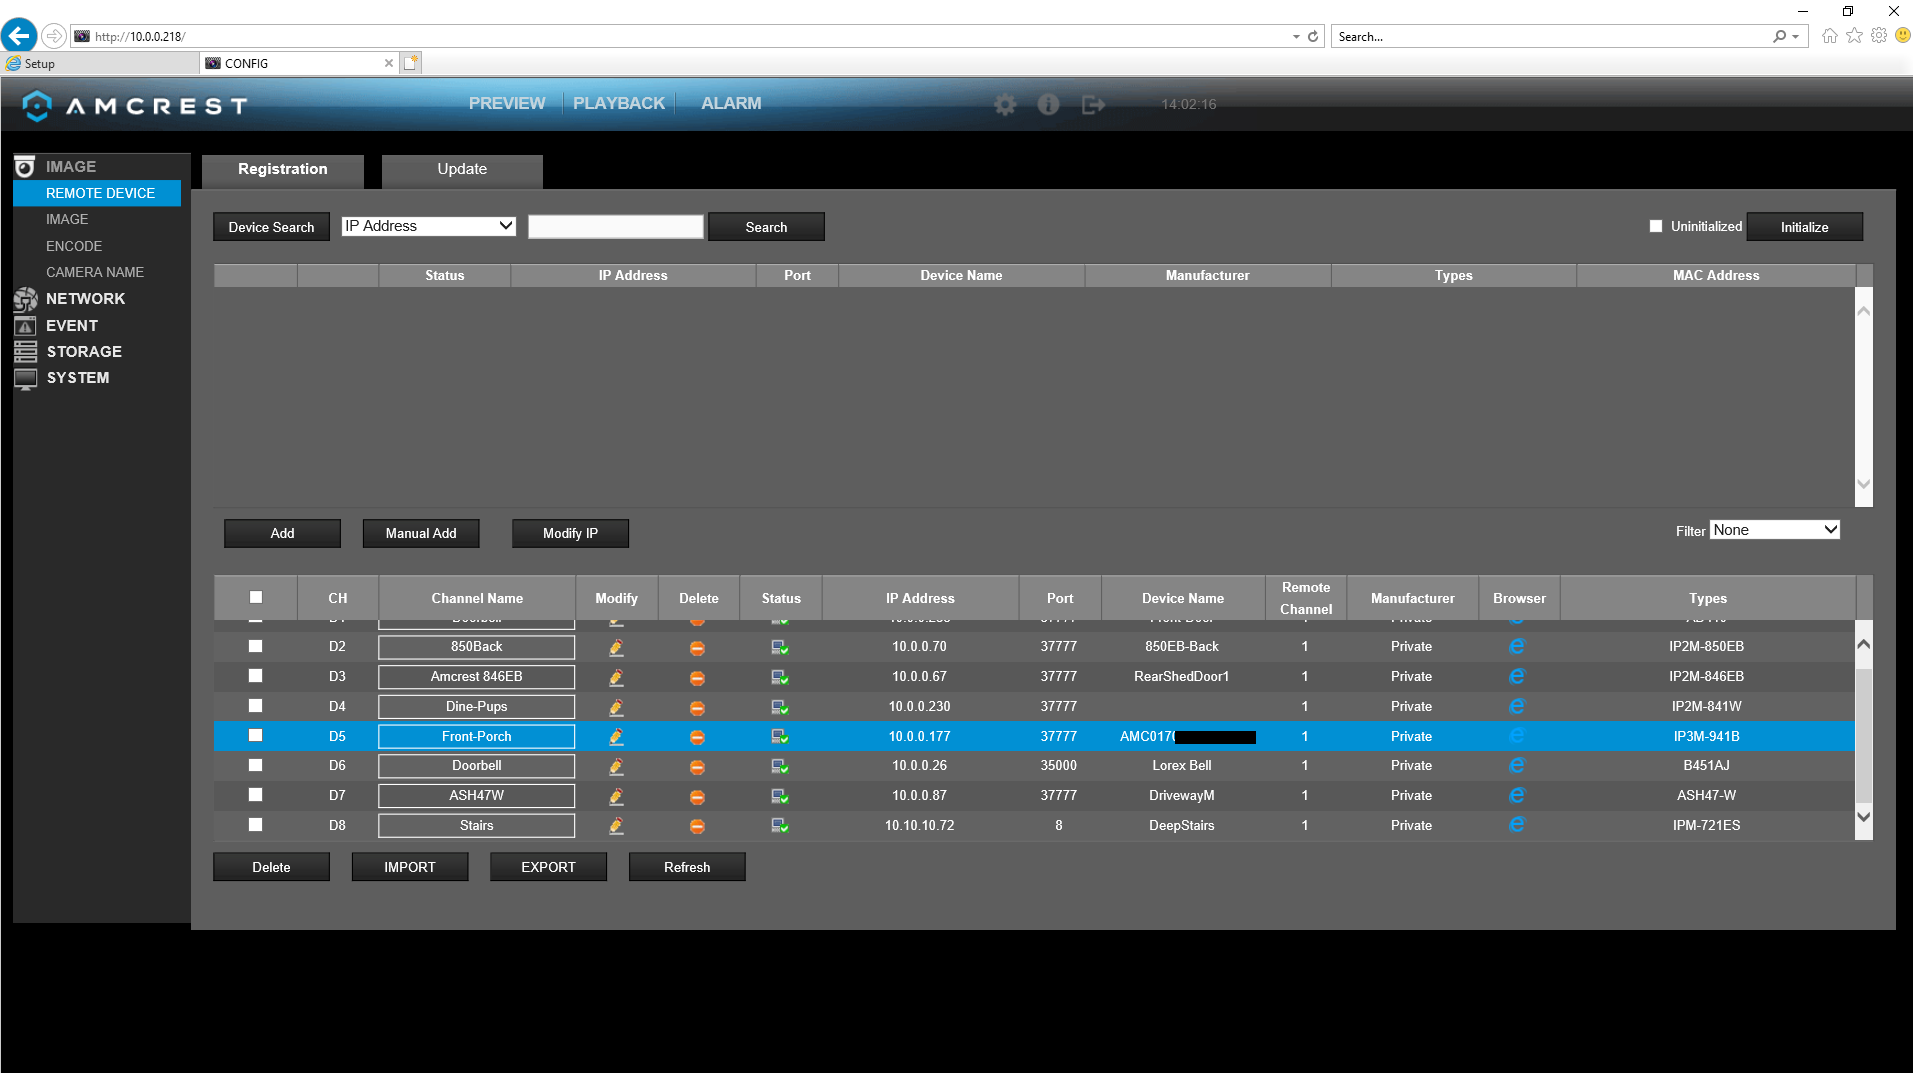Open browser favorites star icon

pos(1854,36)
